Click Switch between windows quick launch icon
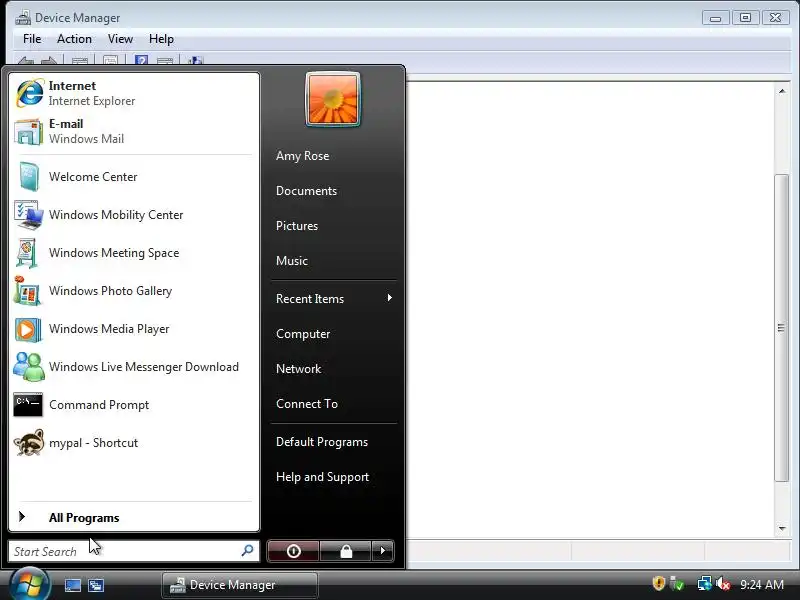800x600 pixels. 96,585
